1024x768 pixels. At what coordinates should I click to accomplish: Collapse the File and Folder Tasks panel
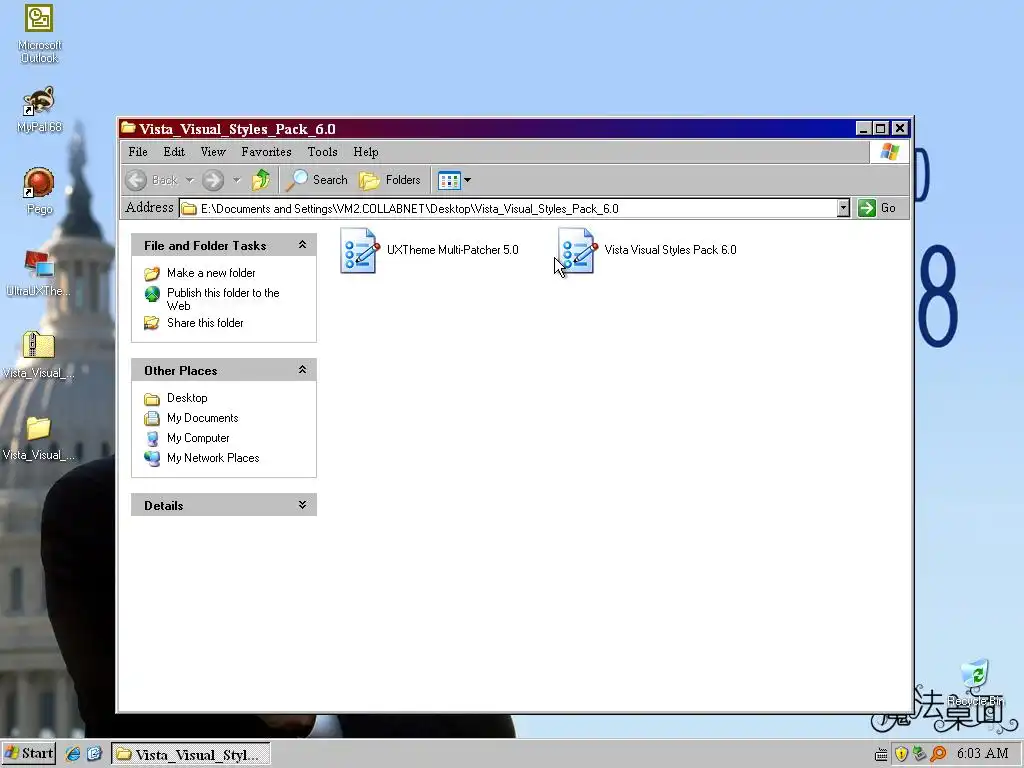click(x=302, y=245)
